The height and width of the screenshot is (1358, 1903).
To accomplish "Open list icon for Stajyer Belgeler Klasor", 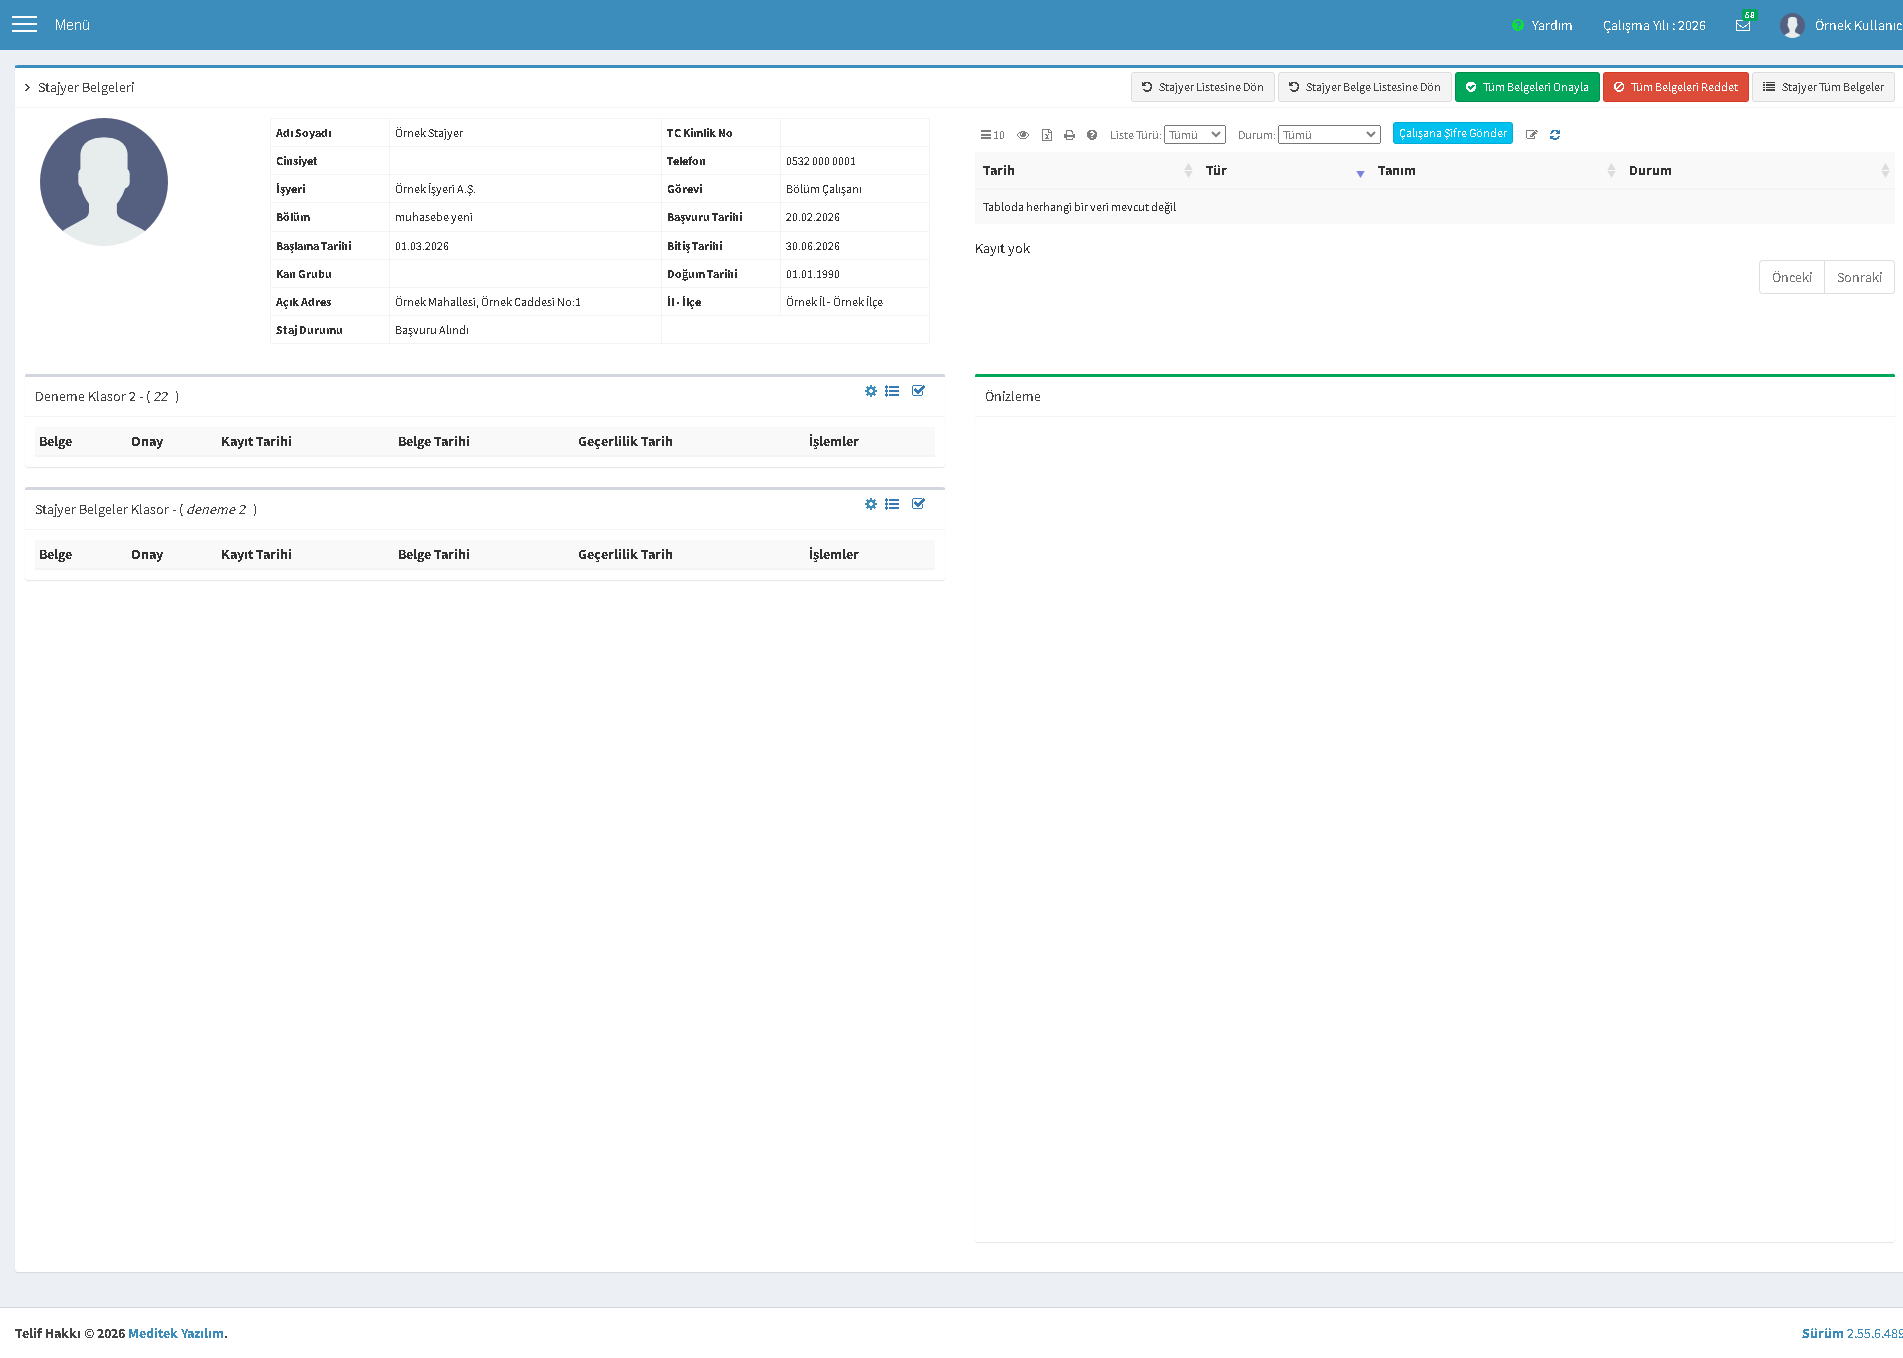I will [892, 504].
